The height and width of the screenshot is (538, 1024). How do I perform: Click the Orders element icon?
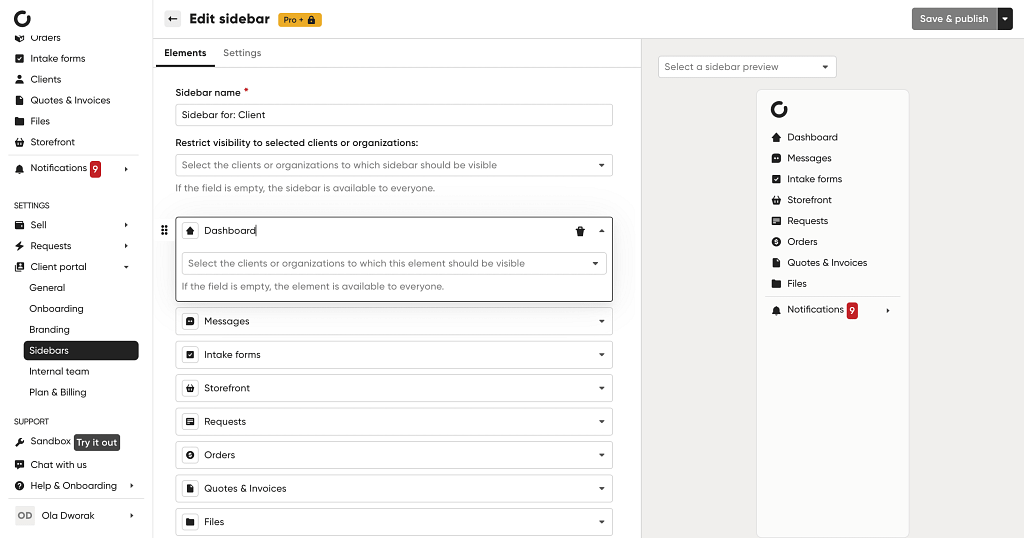pos(190,455)
